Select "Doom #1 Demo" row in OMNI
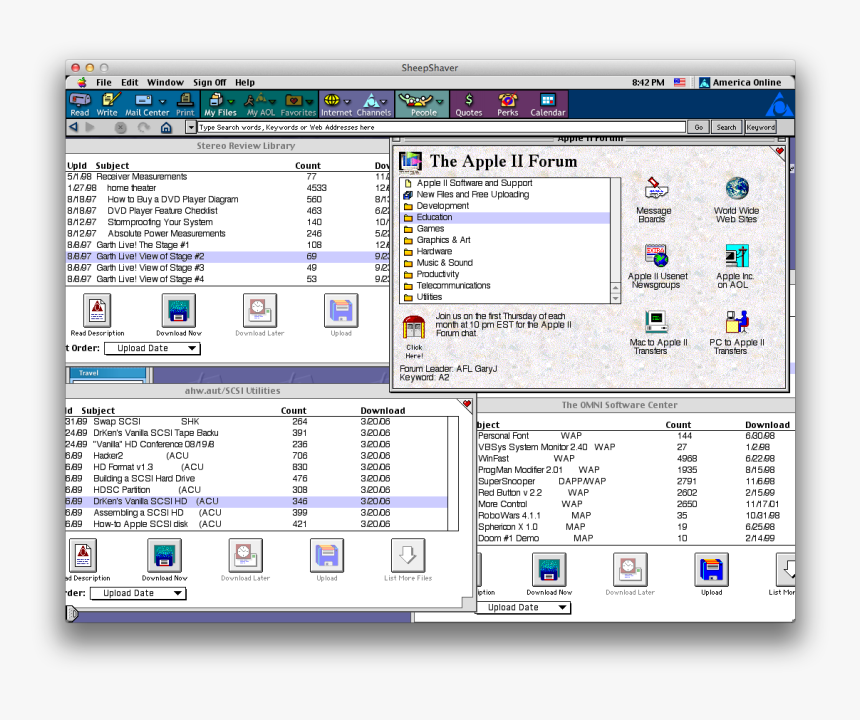This screenshot has width=860, height=720. click(x=635, y=538)
